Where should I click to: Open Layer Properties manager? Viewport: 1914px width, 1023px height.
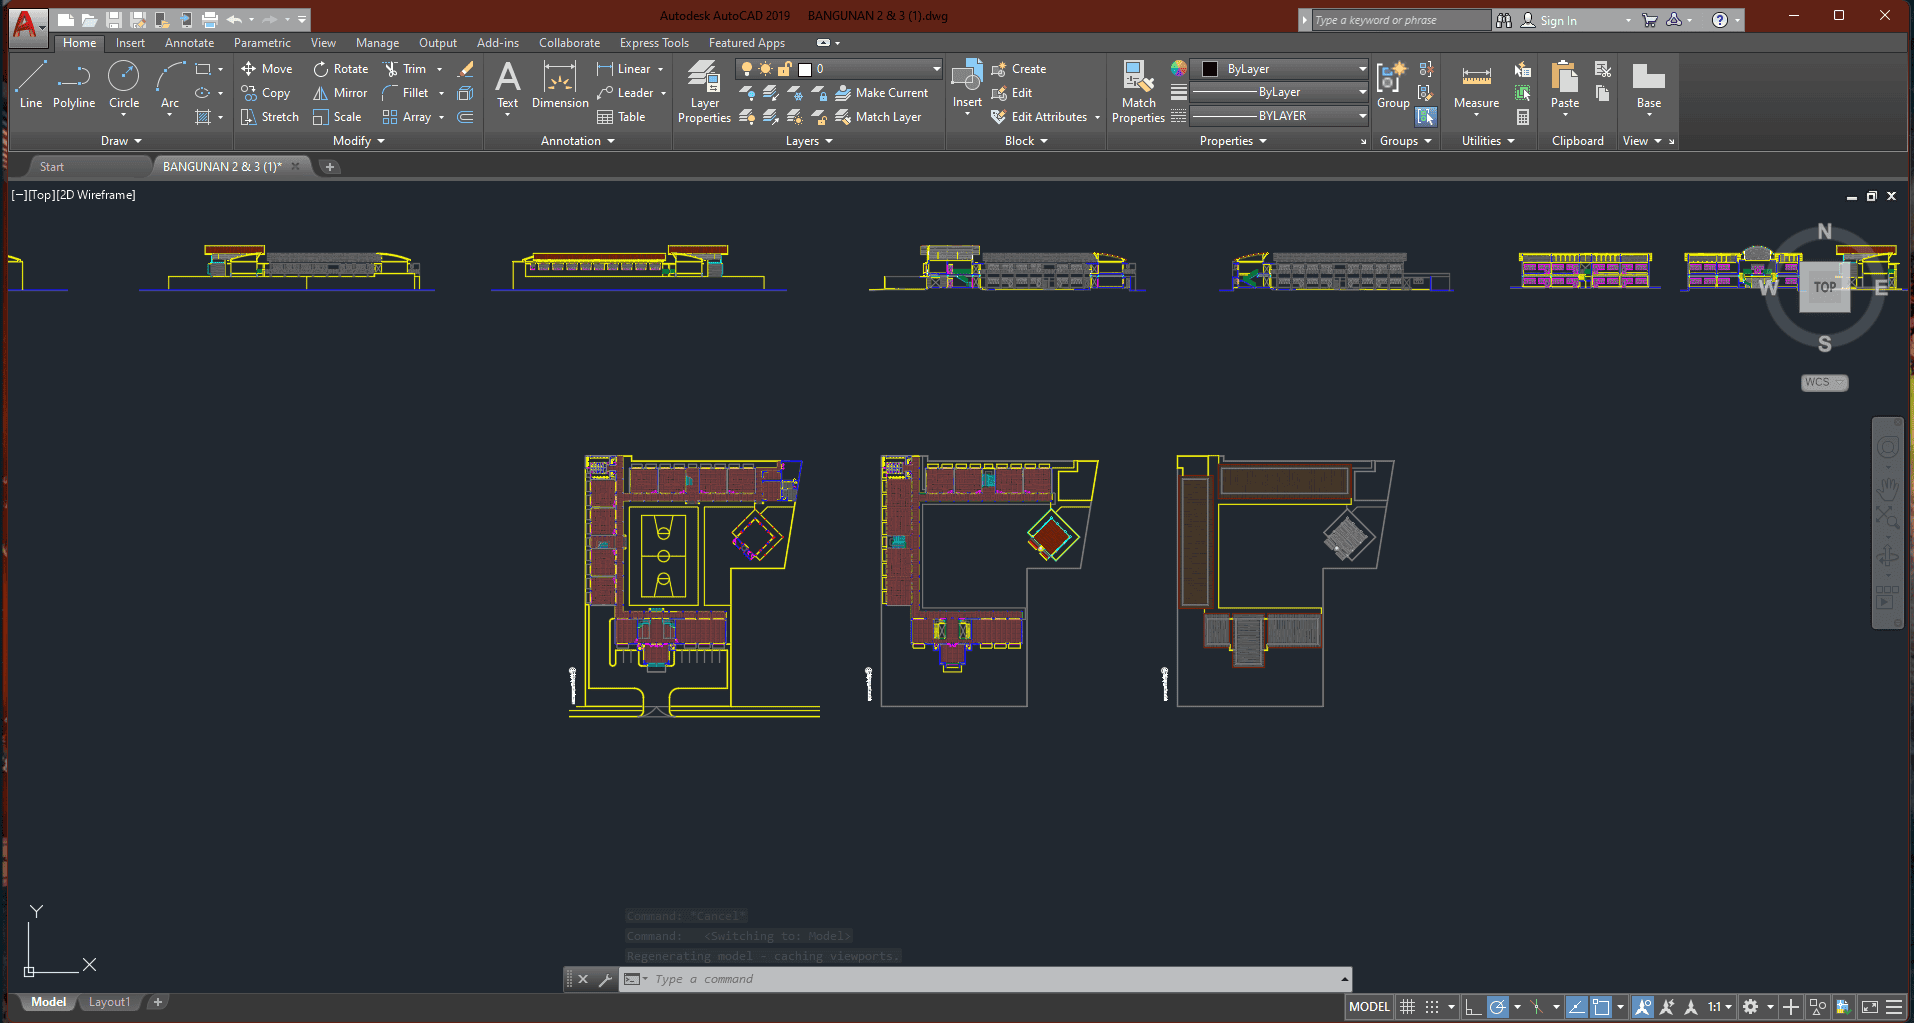click(704, 91)
